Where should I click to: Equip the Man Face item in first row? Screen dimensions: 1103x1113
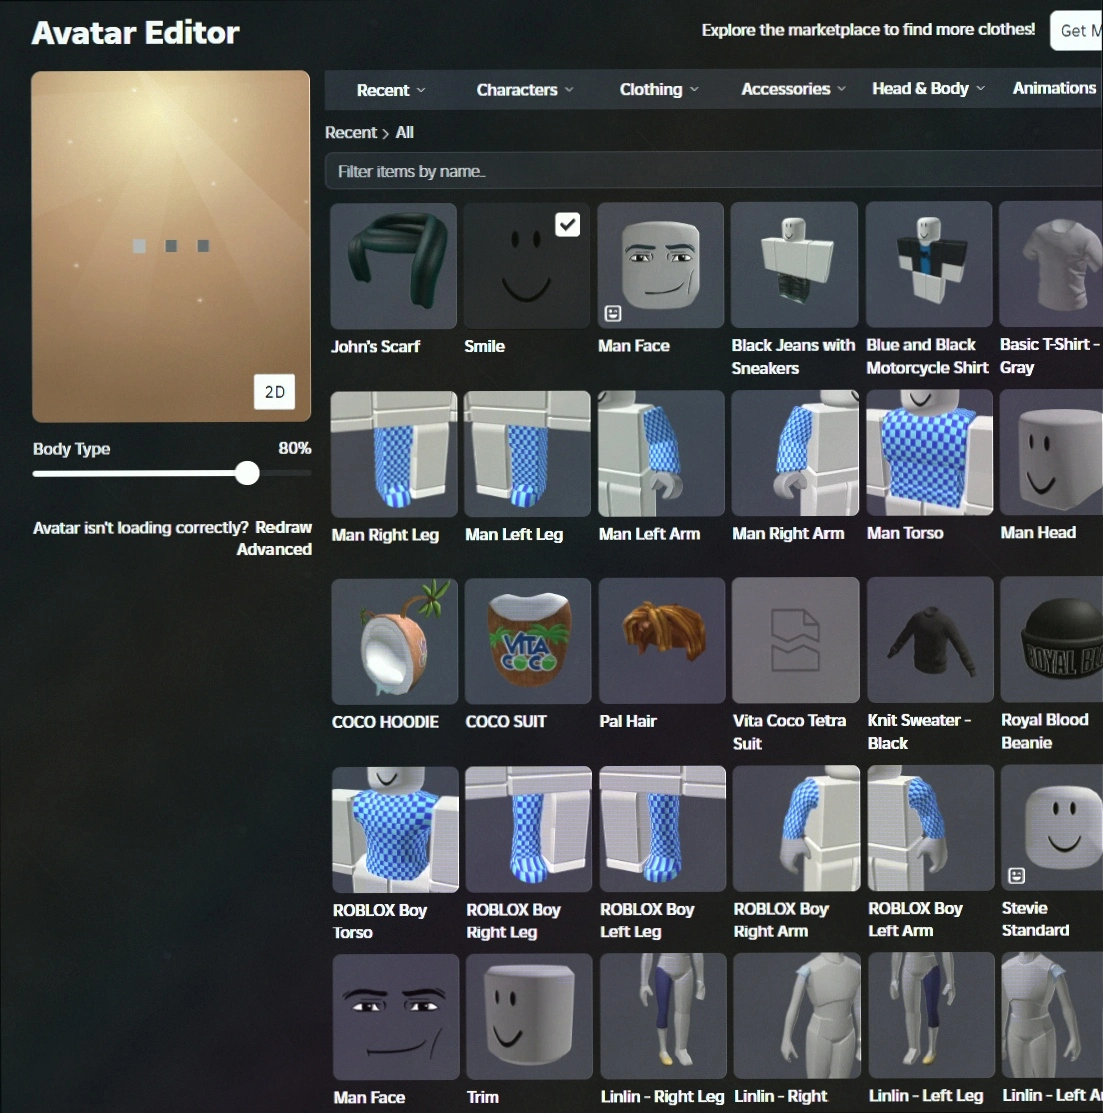661,265
